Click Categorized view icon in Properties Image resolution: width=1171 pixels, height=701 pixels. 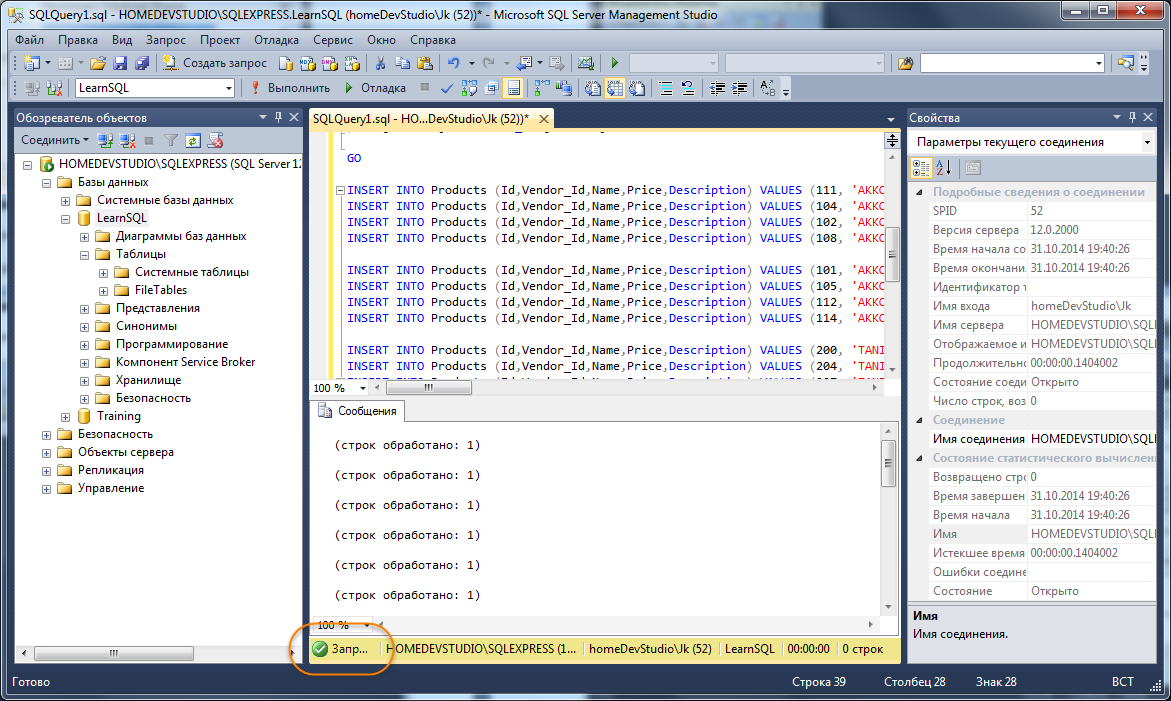(922, 168)
